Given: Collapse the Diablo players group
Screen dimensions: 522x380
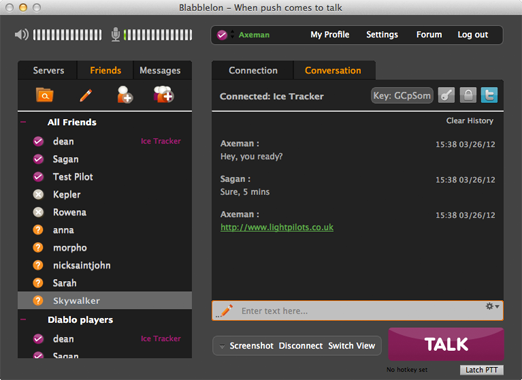Looking at the screenshot, I should [x=23, y=320].
